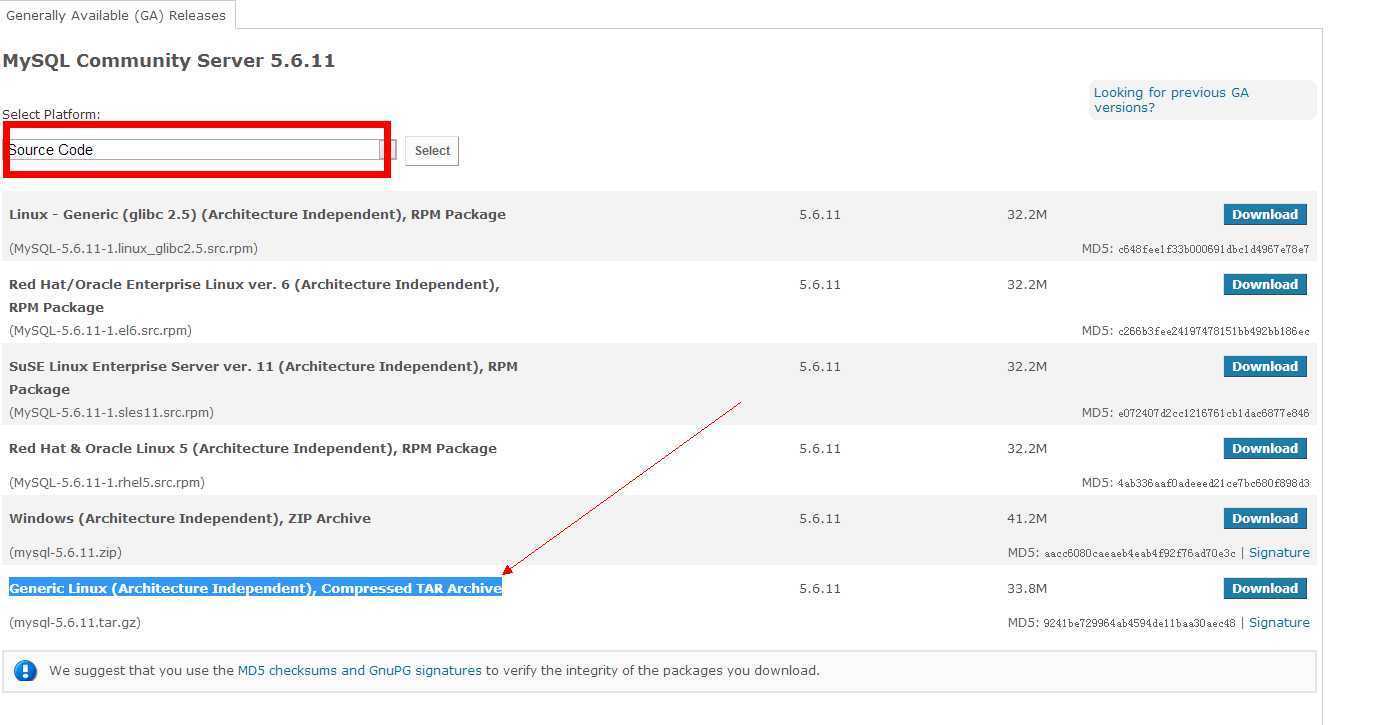Open the Generally Available (GA) Releases tab
This screenshot has width=1374, height=725.
(116, 15)
